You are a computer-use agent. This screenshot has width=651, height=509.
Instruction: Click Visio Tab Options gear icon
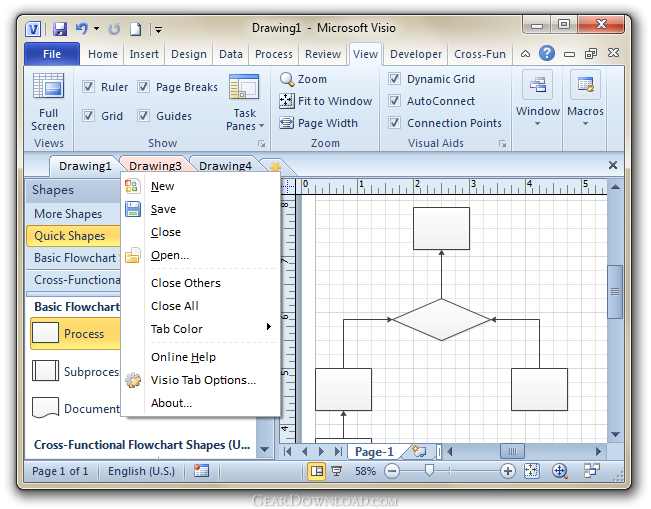pyautogui.click(x=133, y=380)
